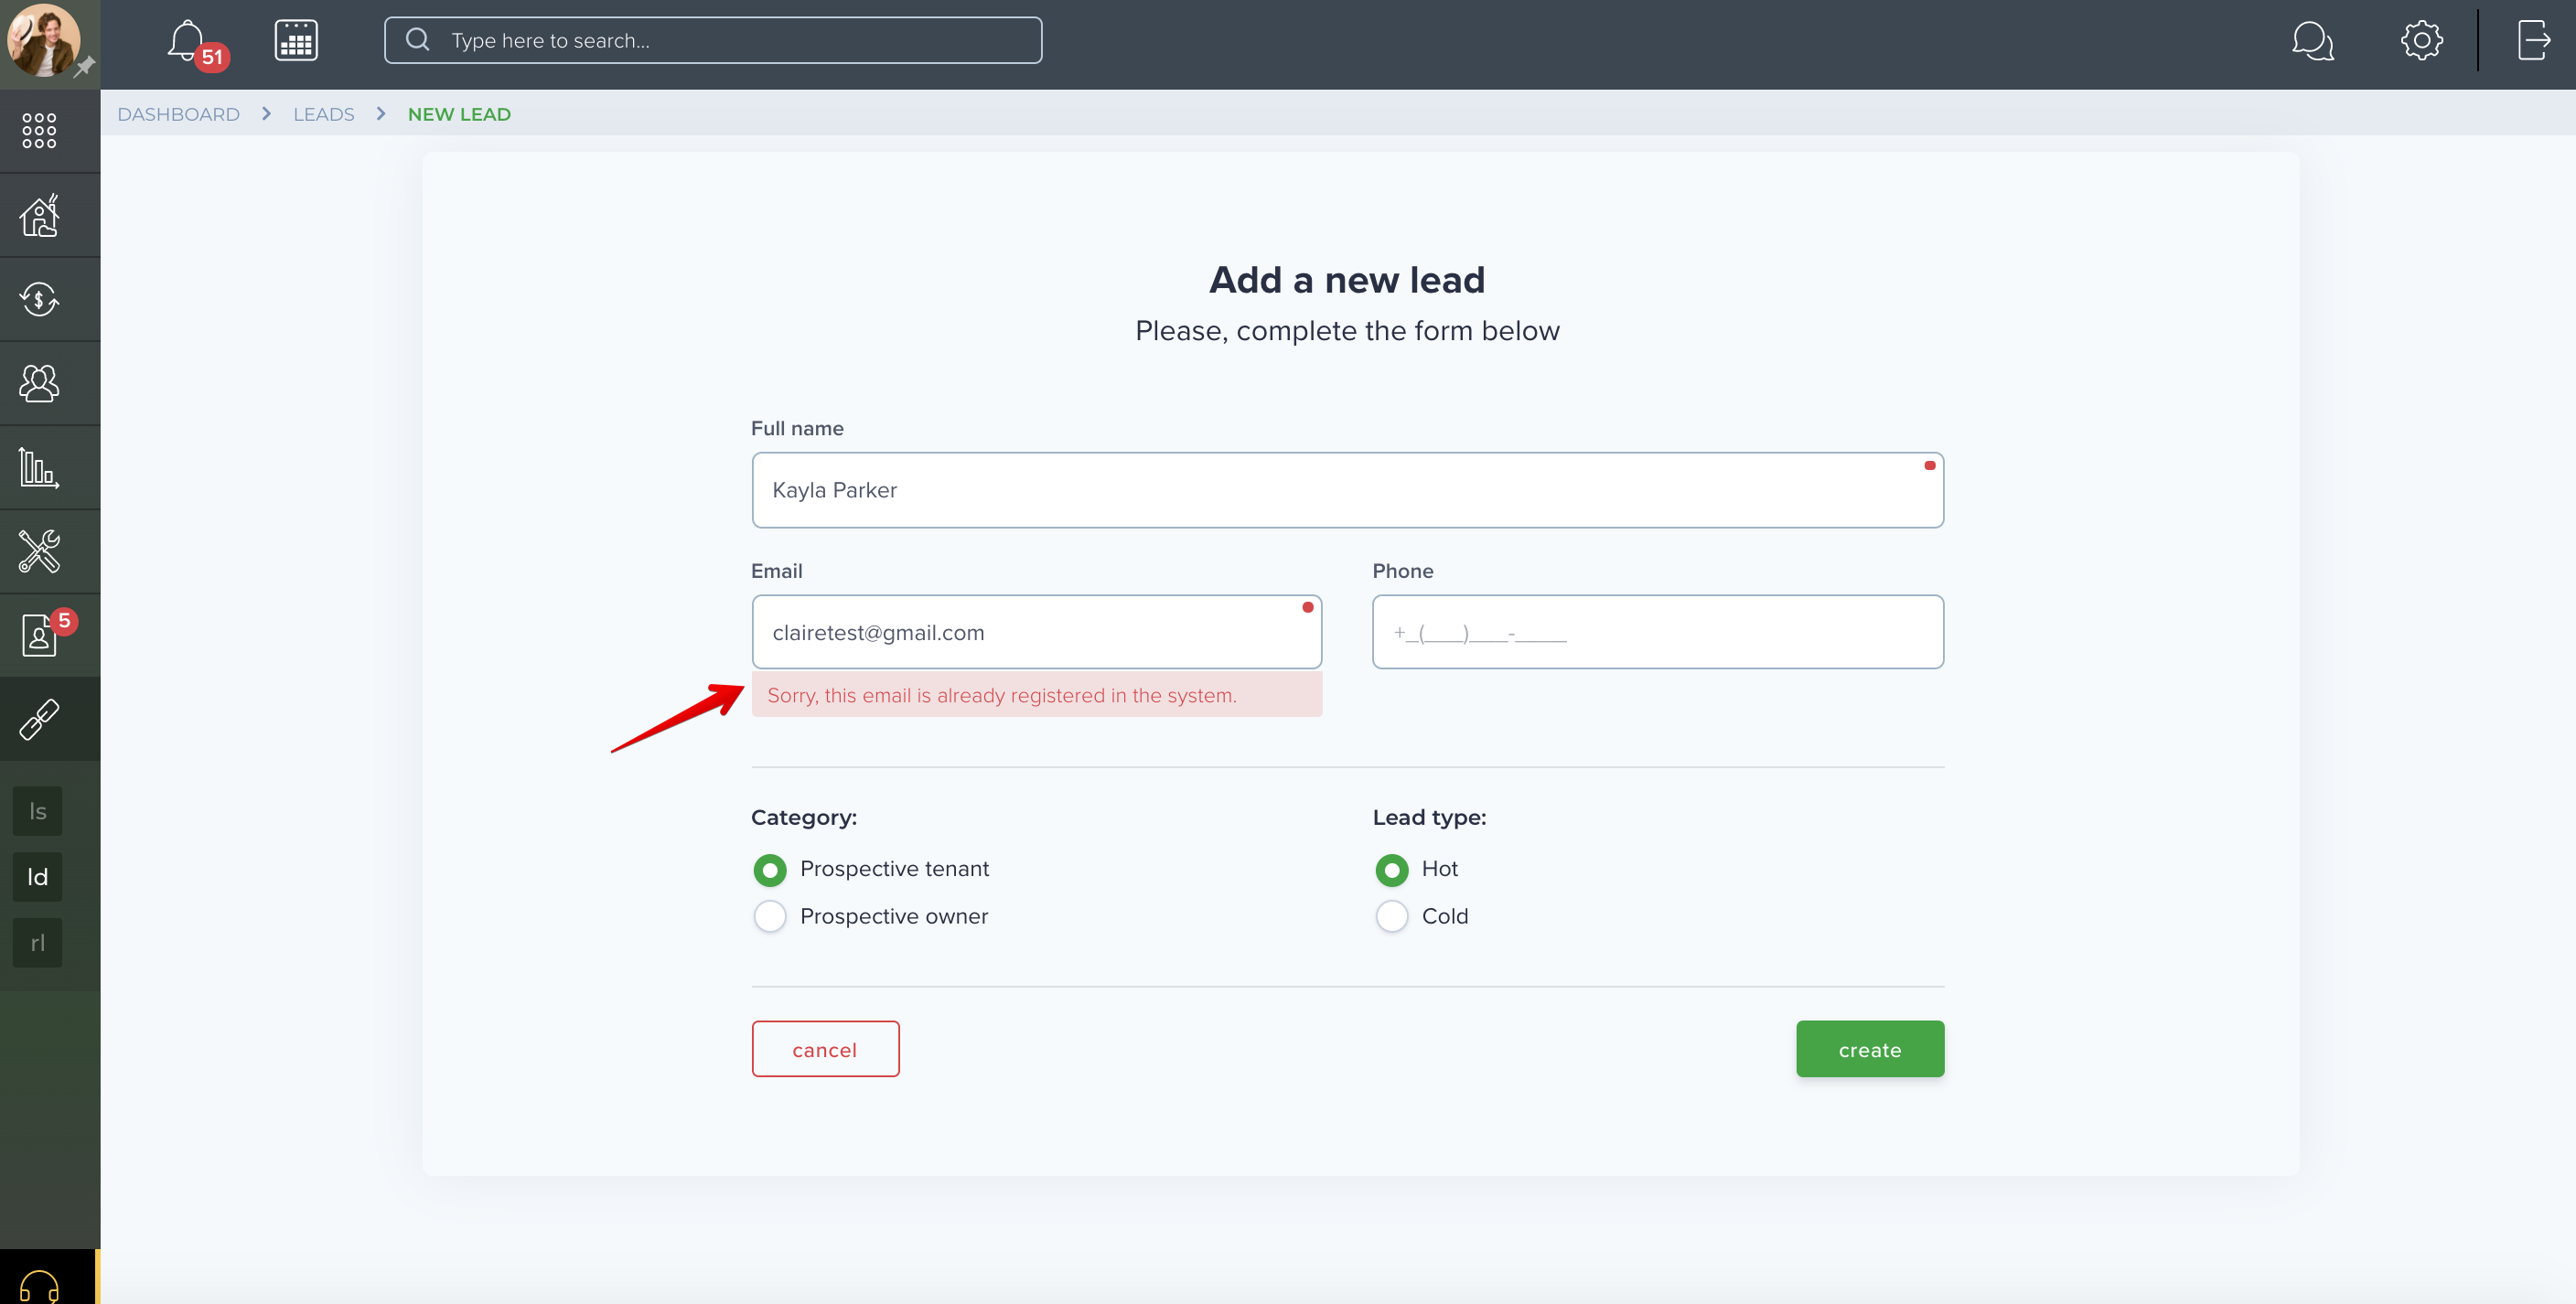Click the NEW LEAD breadcrumb
Image resolution: width=2576 pixels, height=1304 pixels.
click(459, 114)
